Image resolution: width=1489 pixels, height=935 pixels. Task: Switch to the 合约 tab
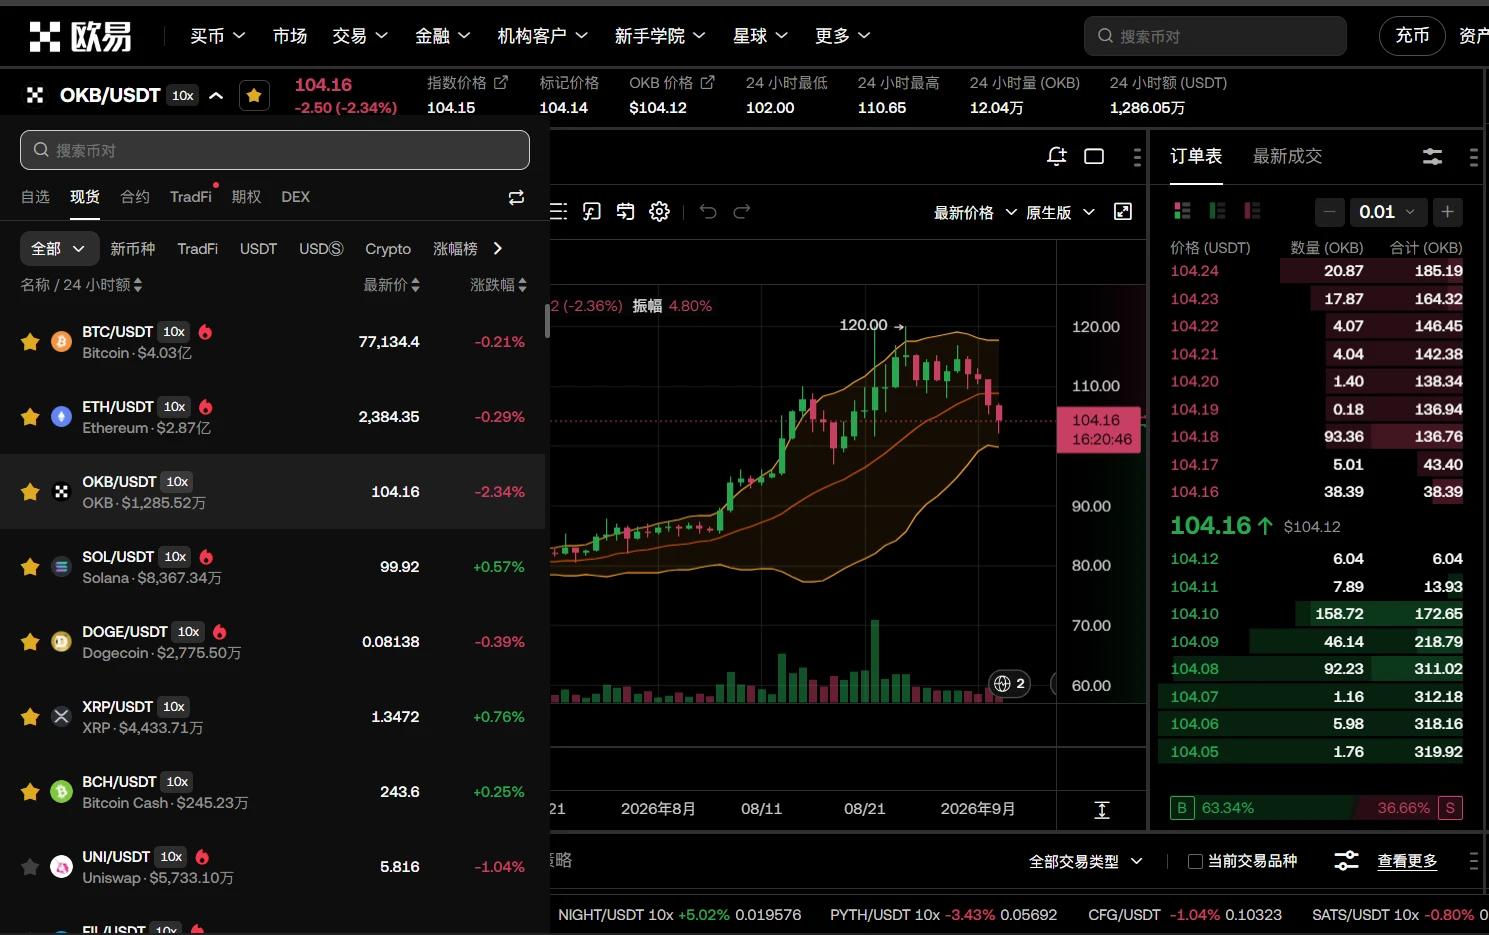(x=135, y=197)
